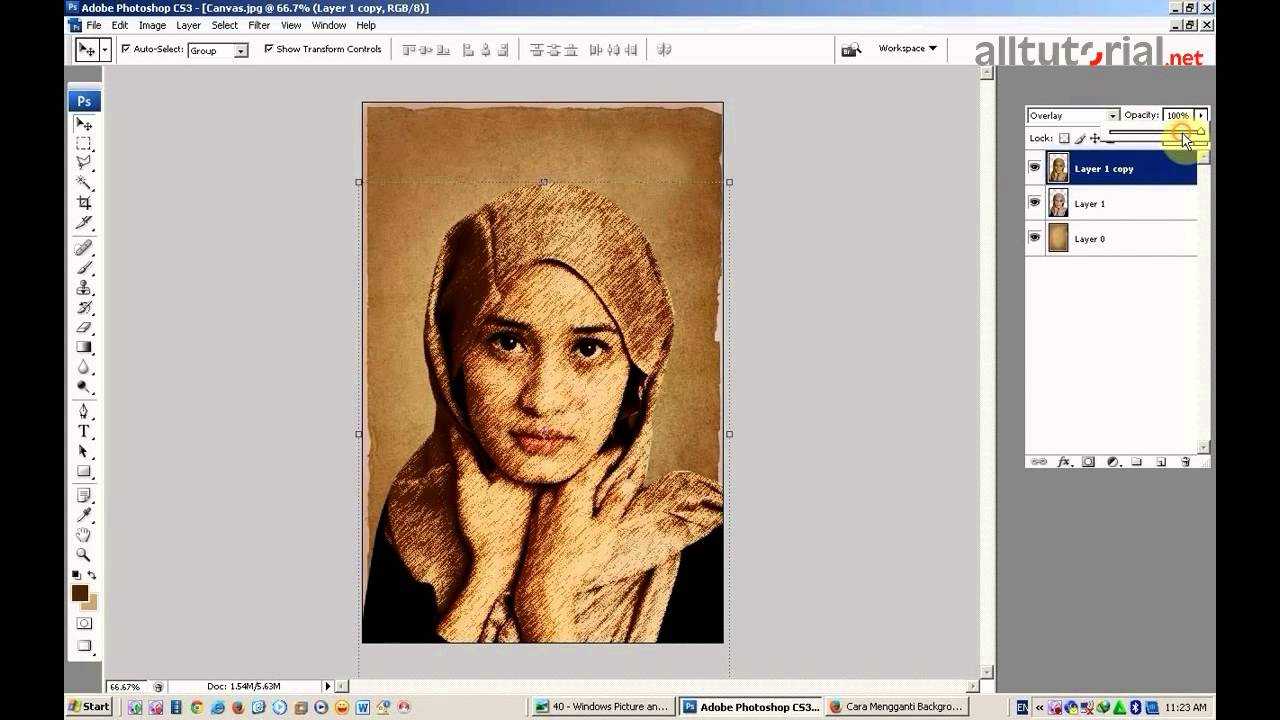Select the Notes tool
This screenshot has width=1280, height=720.
(84, 495)
